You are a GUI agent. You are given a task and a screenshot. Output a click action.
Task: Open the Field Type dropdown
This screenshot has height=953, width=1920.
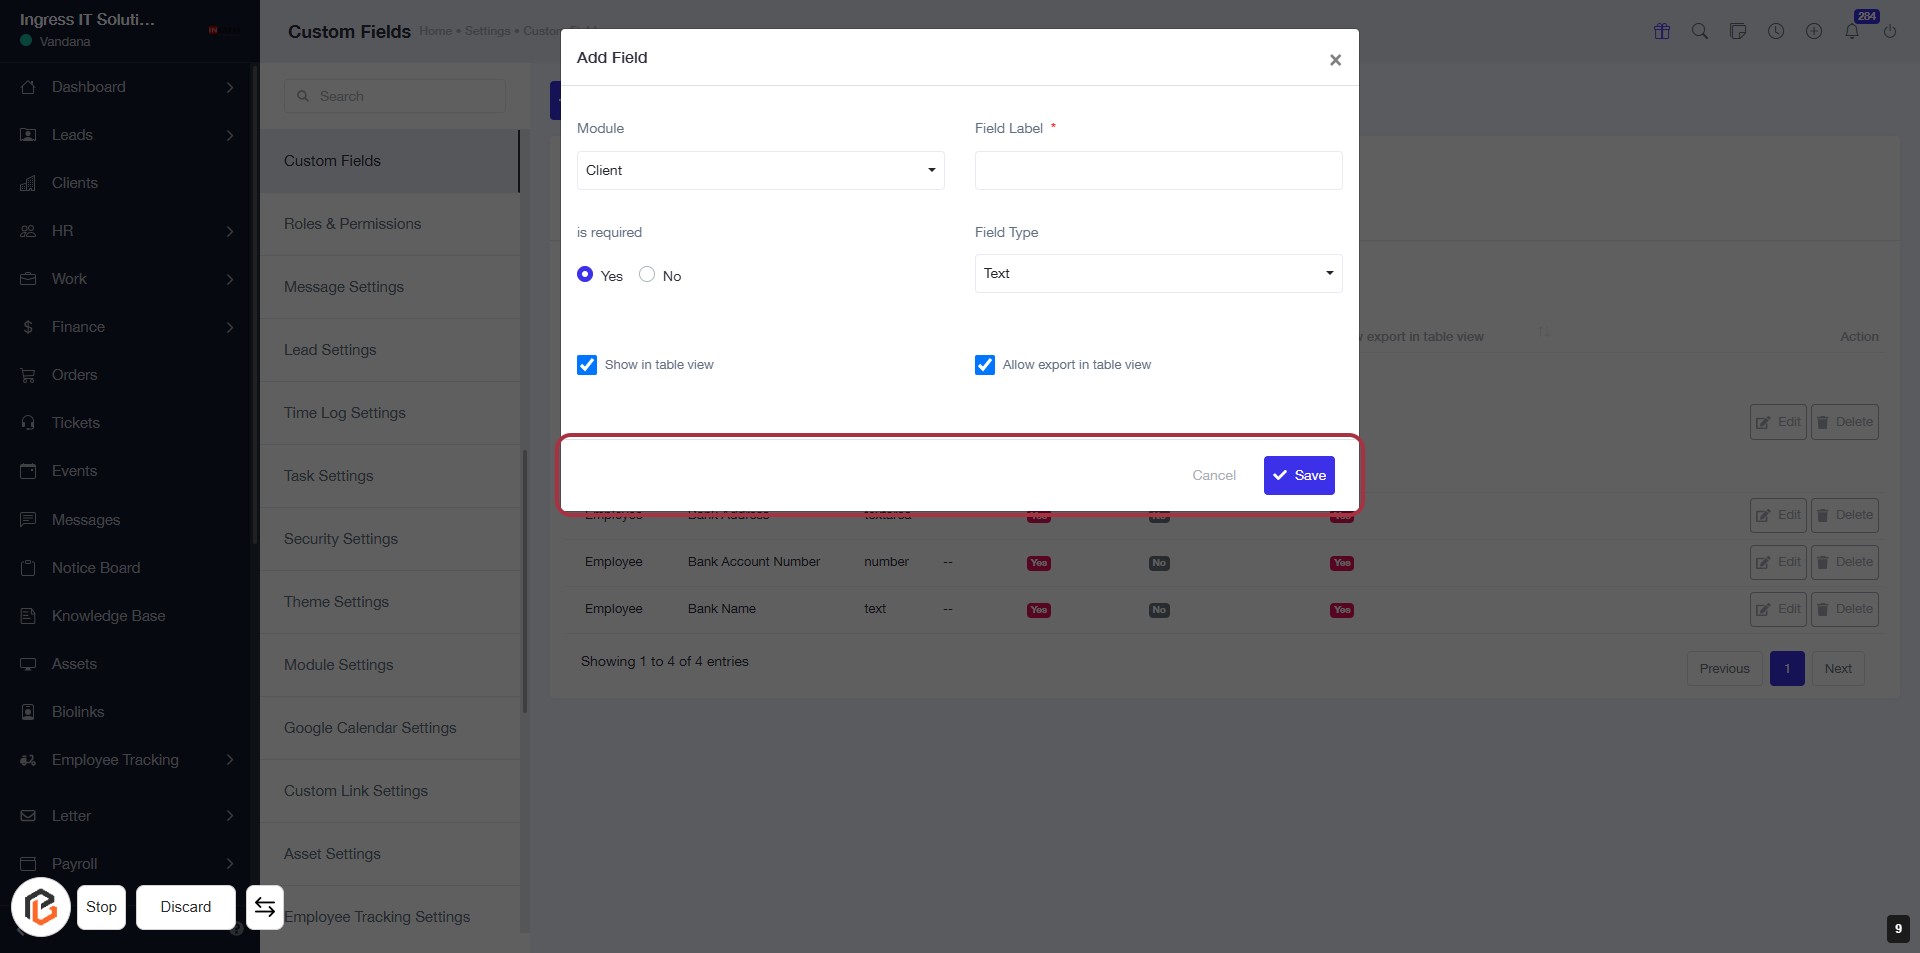tap(1158, 273)
